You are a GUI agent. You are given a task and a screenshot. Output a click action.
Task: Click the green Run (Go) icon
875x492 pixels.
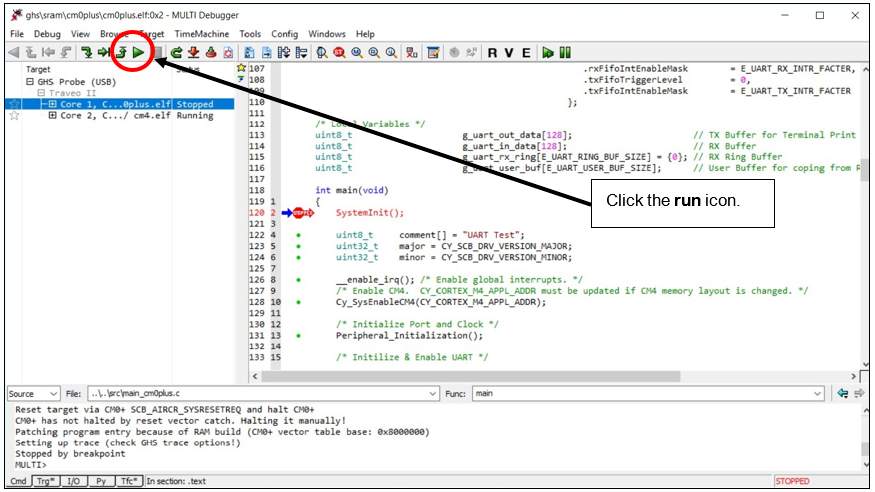pyautogui.click(x=138, y=52)
